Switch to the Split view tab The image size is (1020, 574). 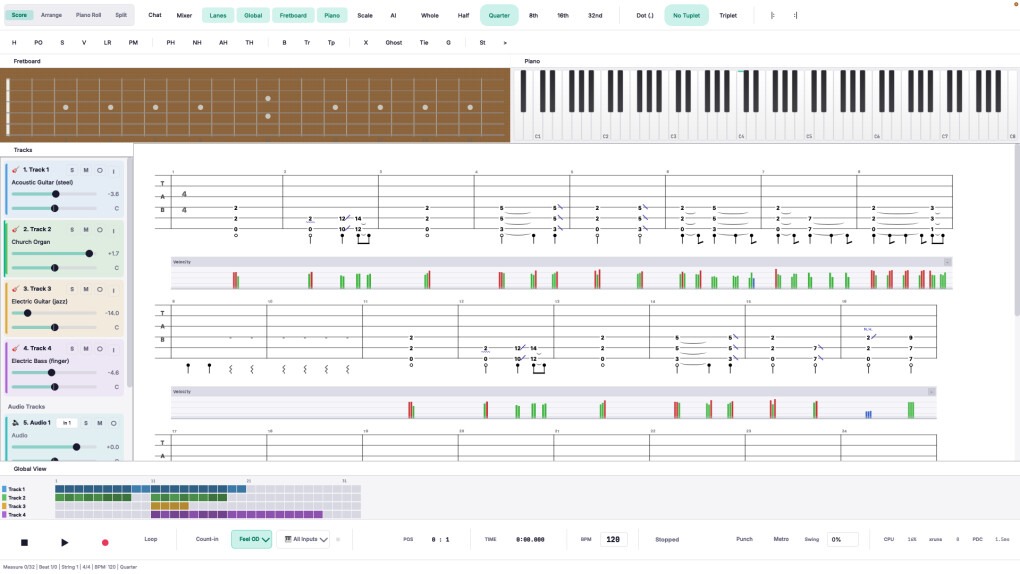(121, 15)
